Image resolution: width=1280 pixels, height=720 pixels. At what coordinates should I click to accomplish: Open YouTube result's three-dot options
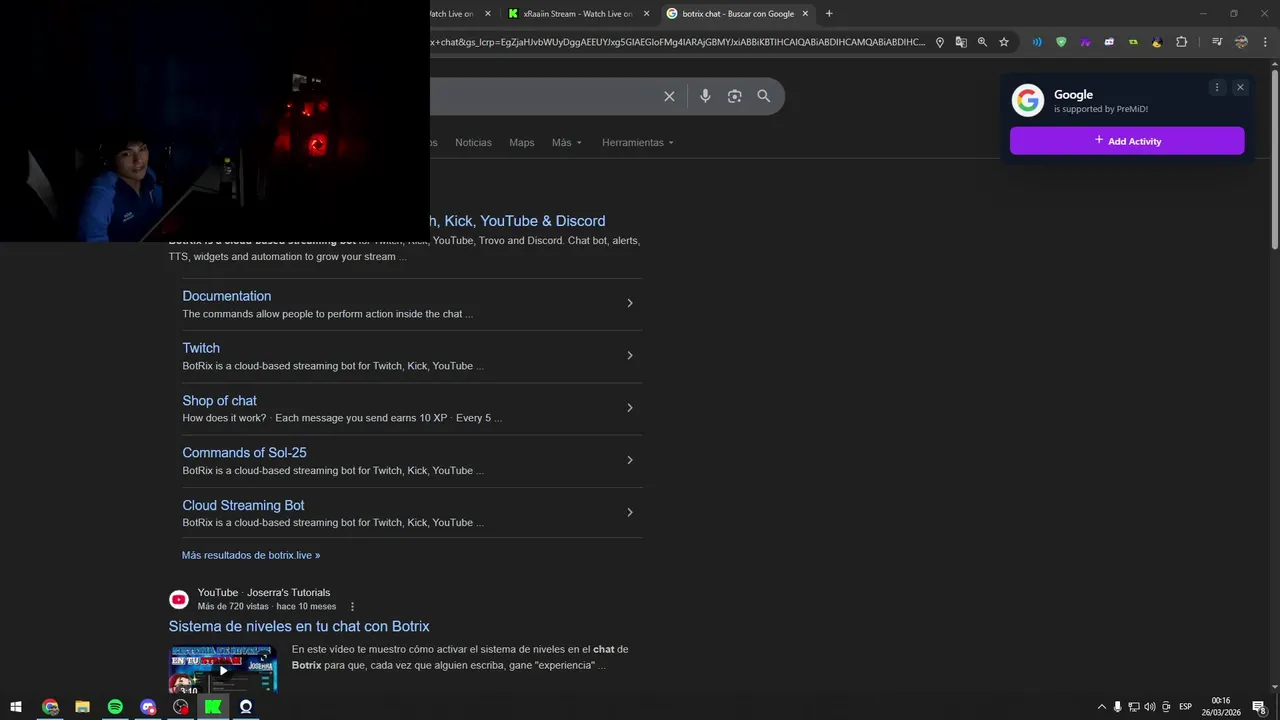352,606
